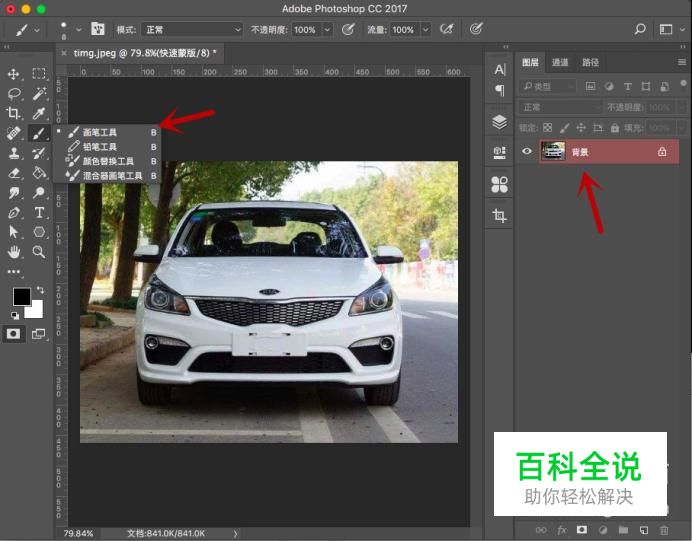This screenshot has width=692, height=541.
Task: Open the 流量 slider dropdown arrow
Action: pos(425,30)
